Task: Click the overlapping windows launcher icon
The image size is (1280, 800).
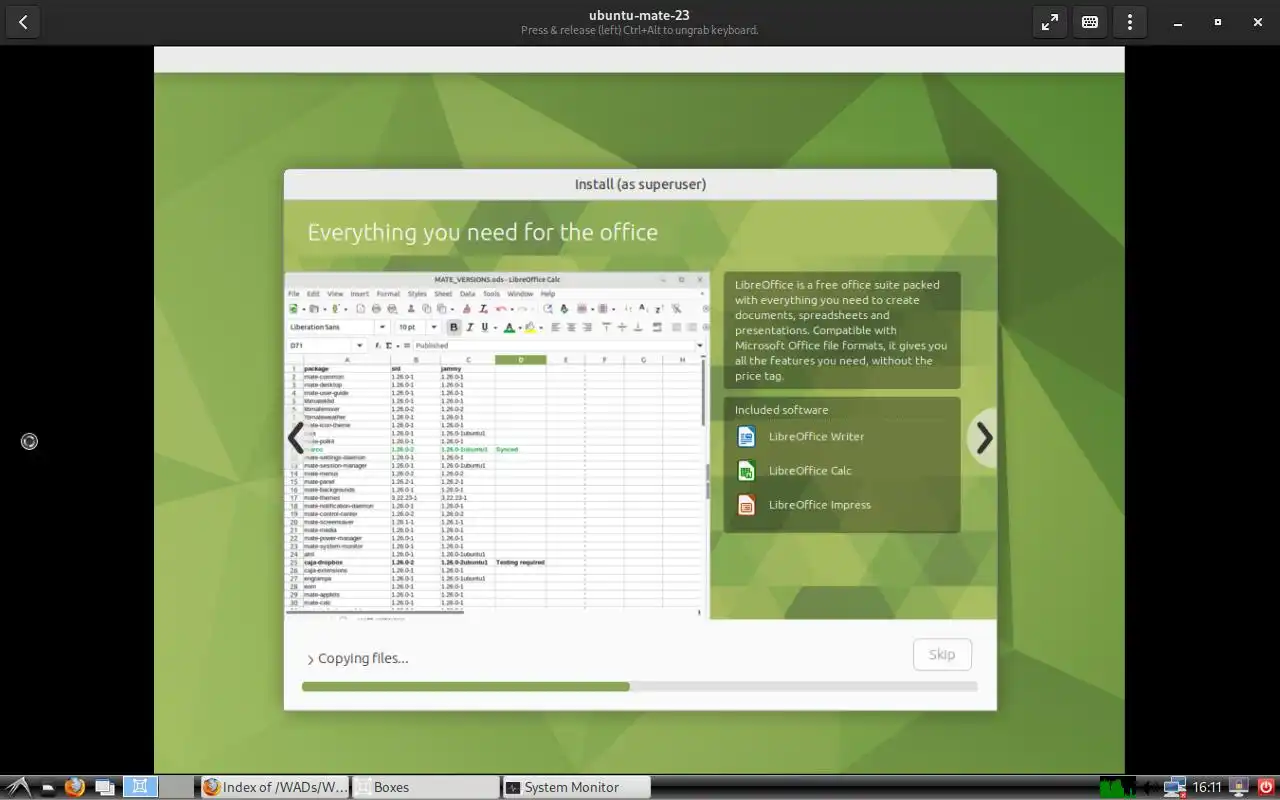Action: [105, 788]
